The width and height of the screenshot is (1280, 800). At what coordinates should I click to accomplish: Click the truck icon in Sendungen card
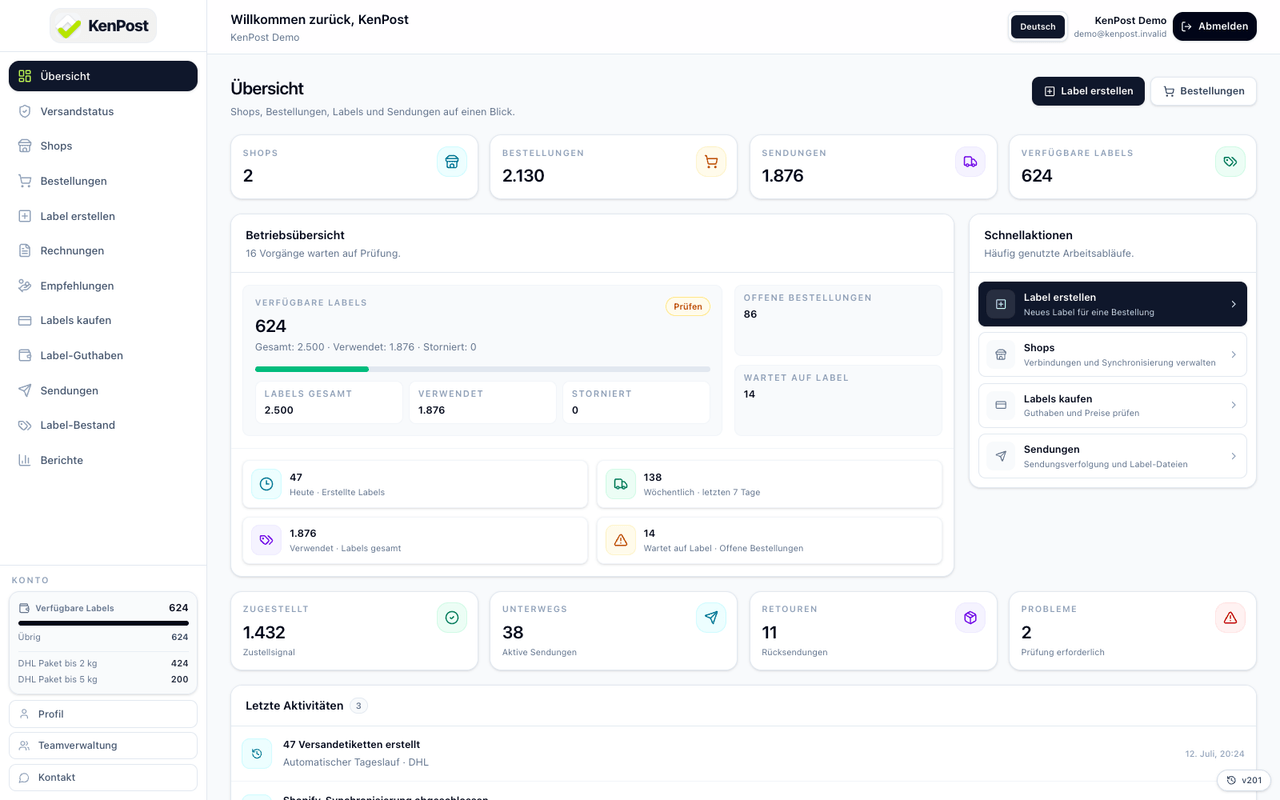(970, 162)
